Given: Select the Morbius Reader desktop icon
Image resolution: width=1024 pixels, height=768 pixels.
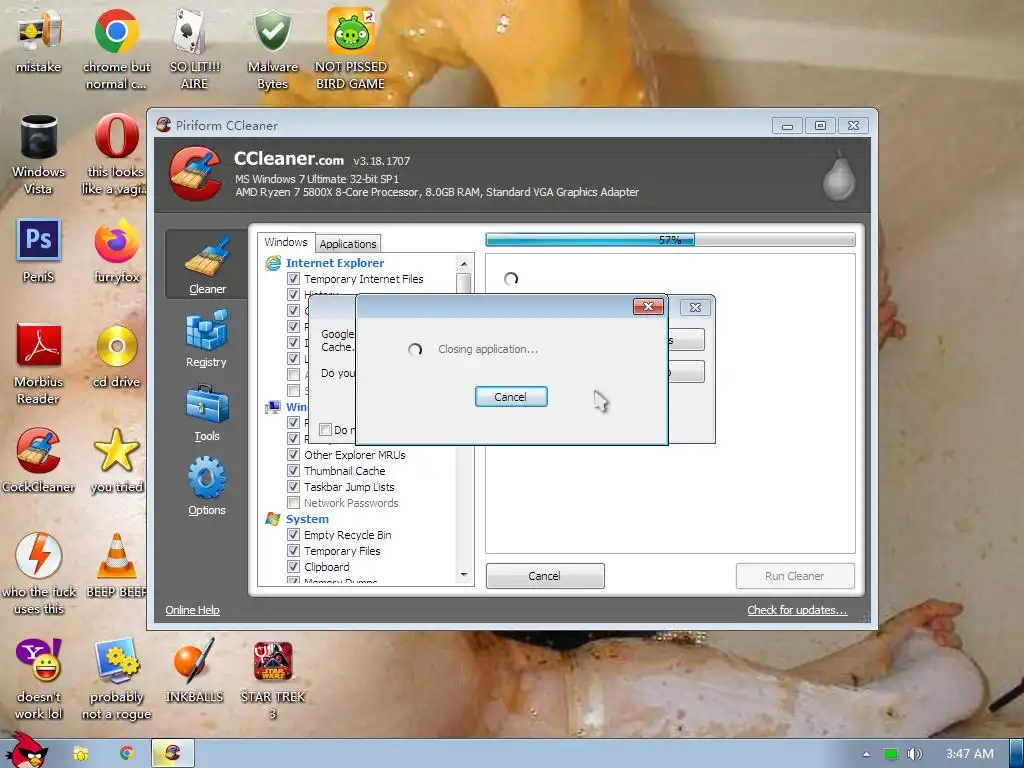Looking at the screenshot, I should pyautogui.click(x=39, y=364).
